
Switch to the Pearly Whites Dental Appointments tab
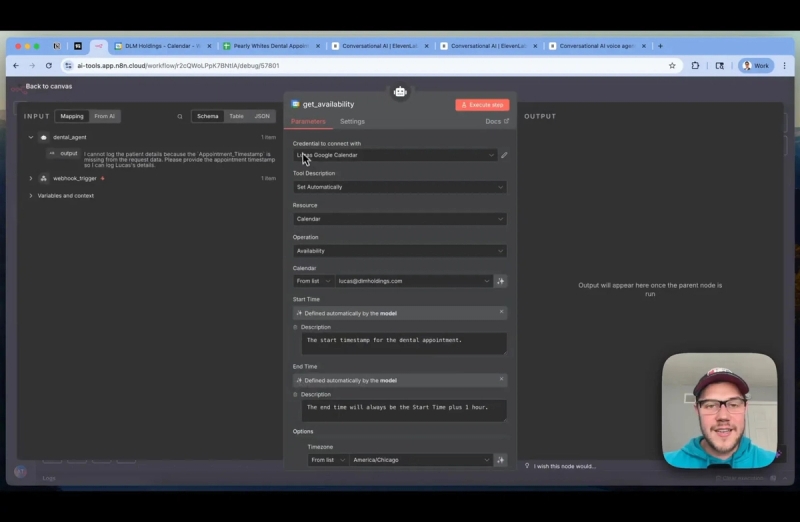tap(271, 46)
